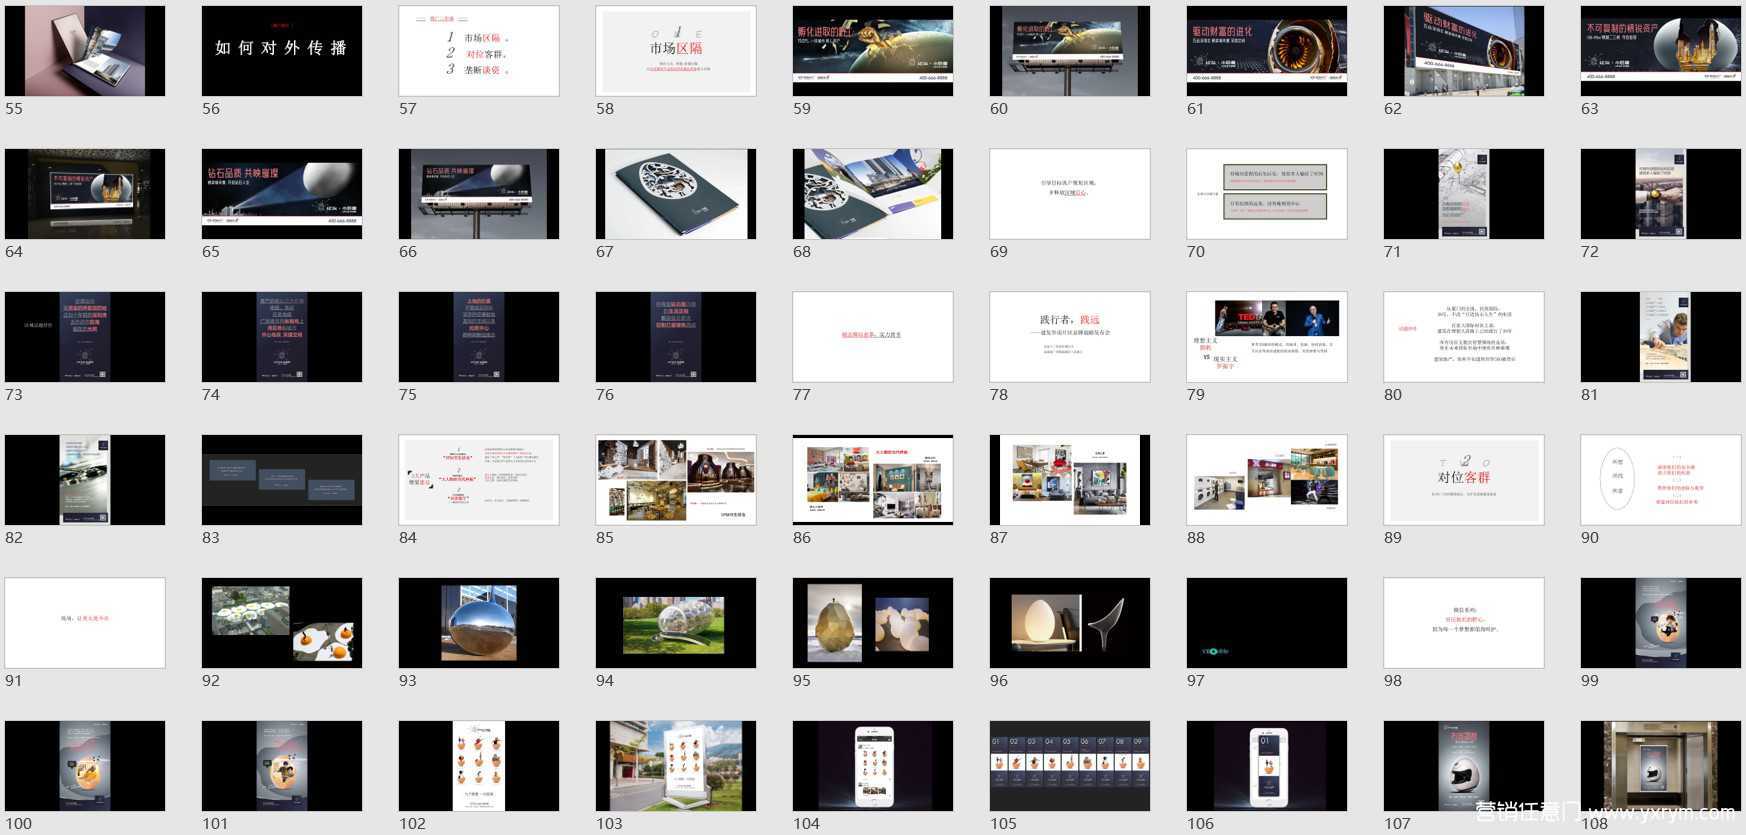Viewport: 1746px width, 835px height.
Task: Open slide 66 thumbnail
Action: tap(479, 194)
